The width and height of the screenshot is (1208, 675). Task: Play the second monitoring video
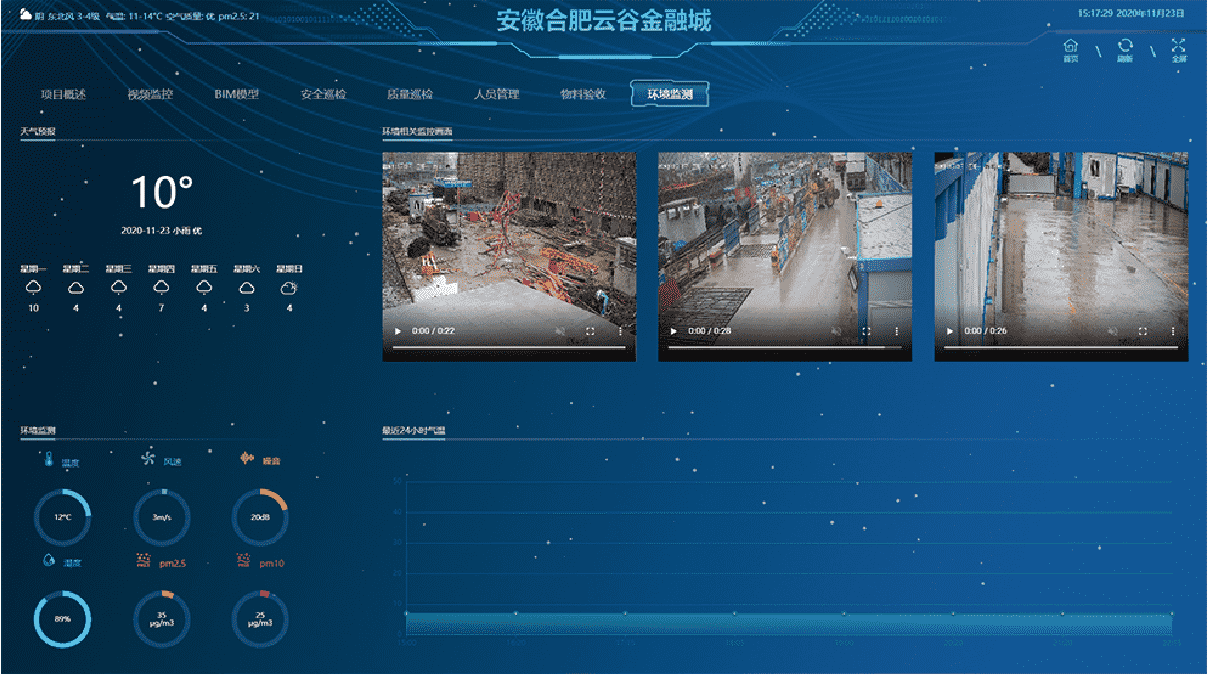pos(673,331)
